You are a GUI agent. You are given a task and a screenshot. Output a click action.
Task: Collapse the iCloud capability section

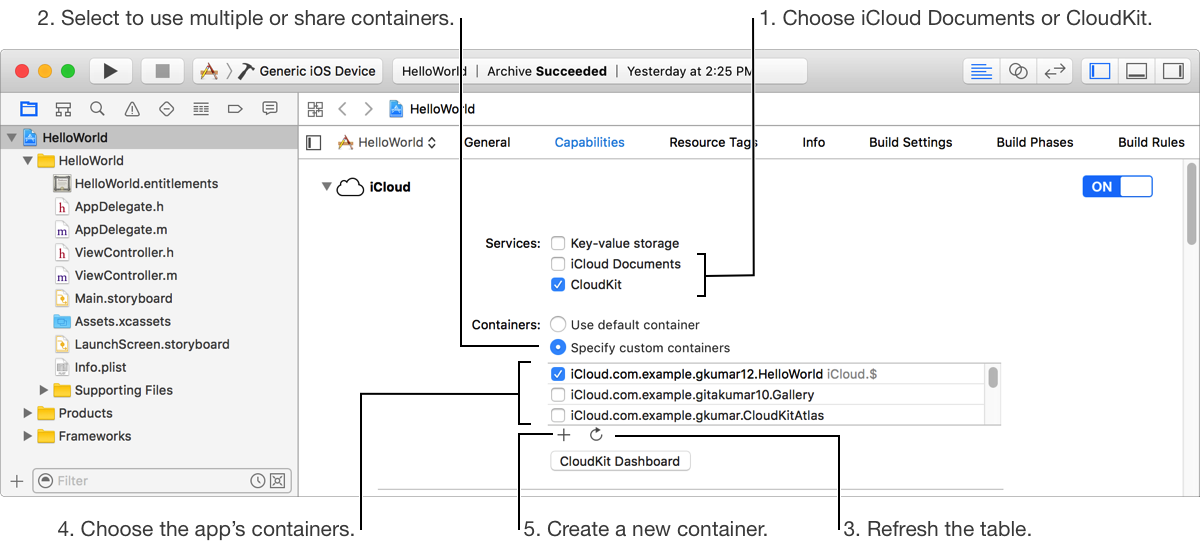tap(325, 187)
